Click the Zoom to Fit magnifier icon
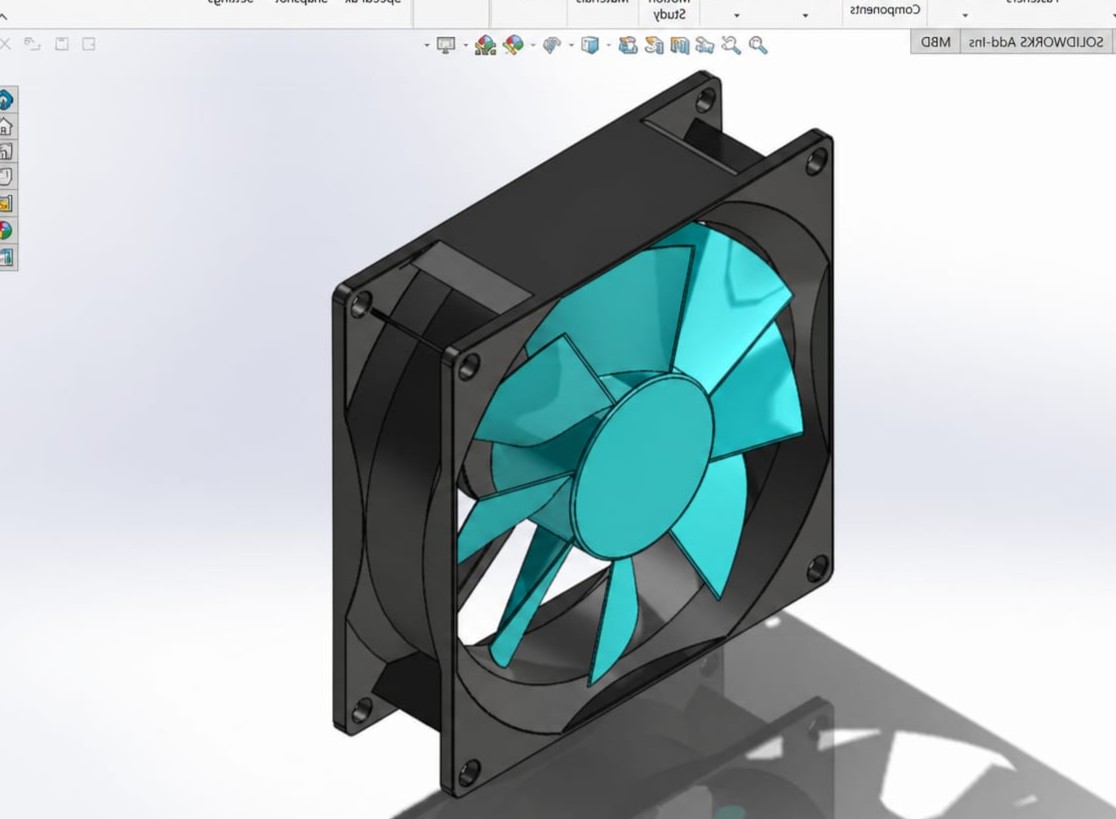This screenshot has width=1116, height=819. click(x=758, y=46)
